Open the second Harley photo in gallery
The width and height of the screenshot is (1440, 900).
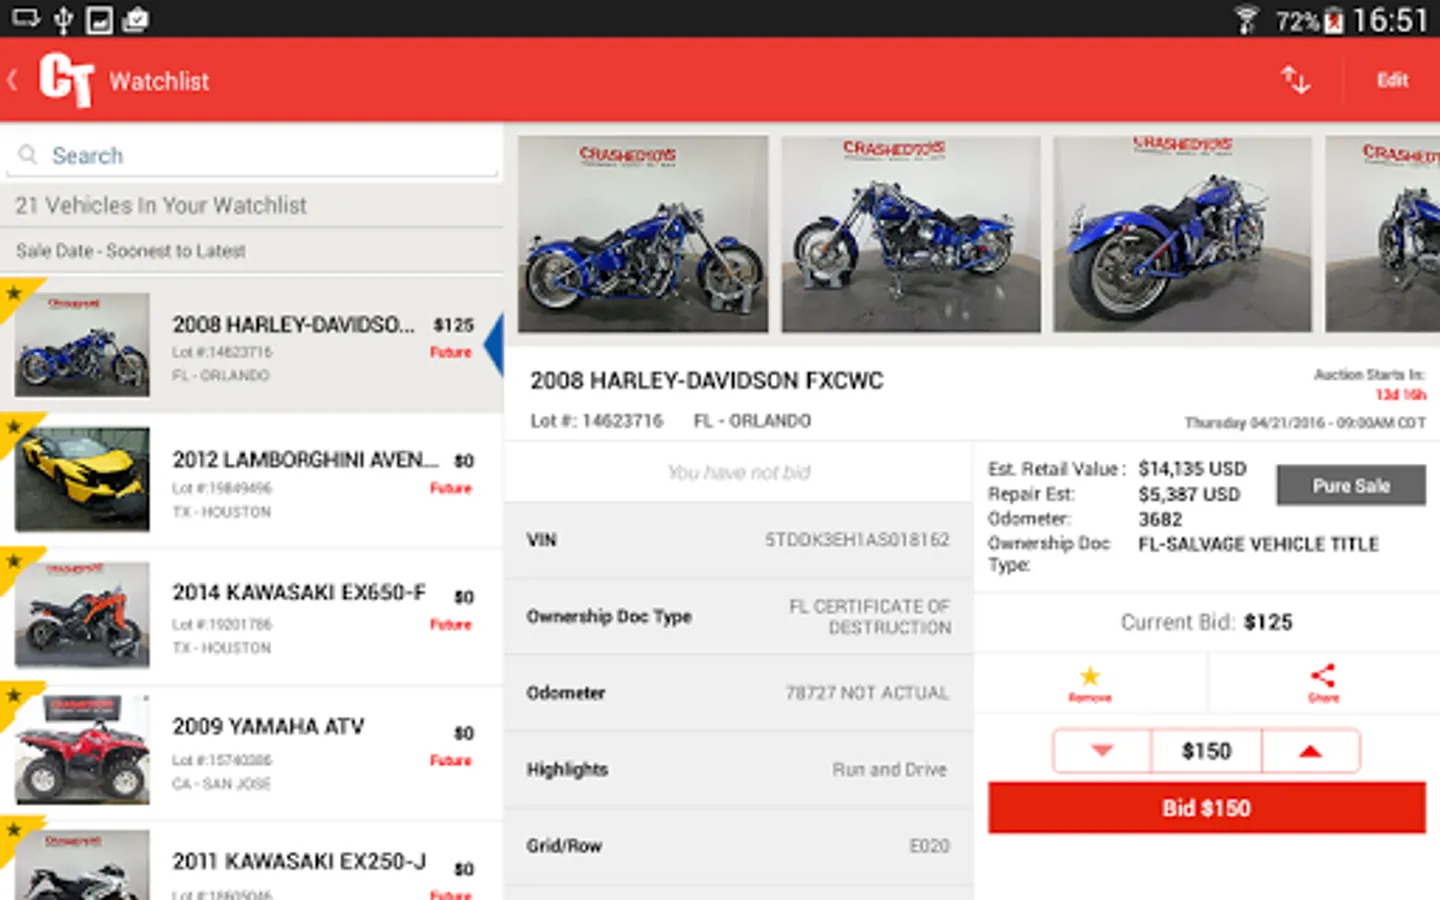click(x=911, y=234)
